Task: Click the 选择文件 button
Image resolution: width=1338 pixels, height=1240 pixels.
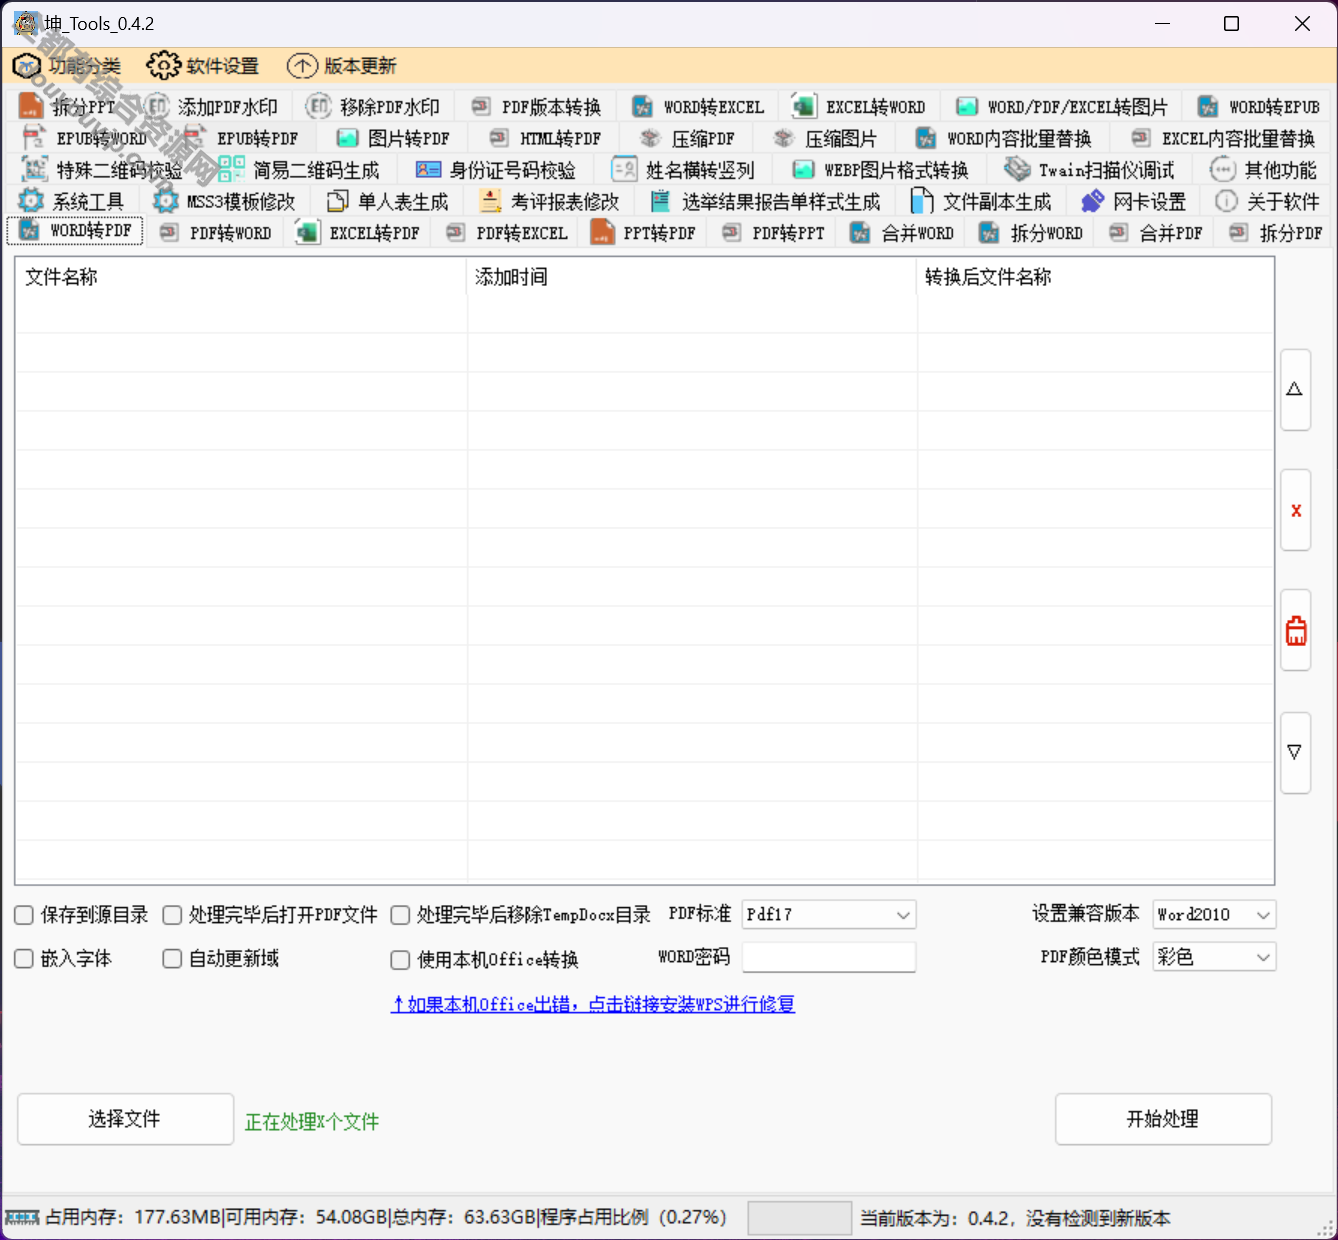Action: tap(125, 1119)
